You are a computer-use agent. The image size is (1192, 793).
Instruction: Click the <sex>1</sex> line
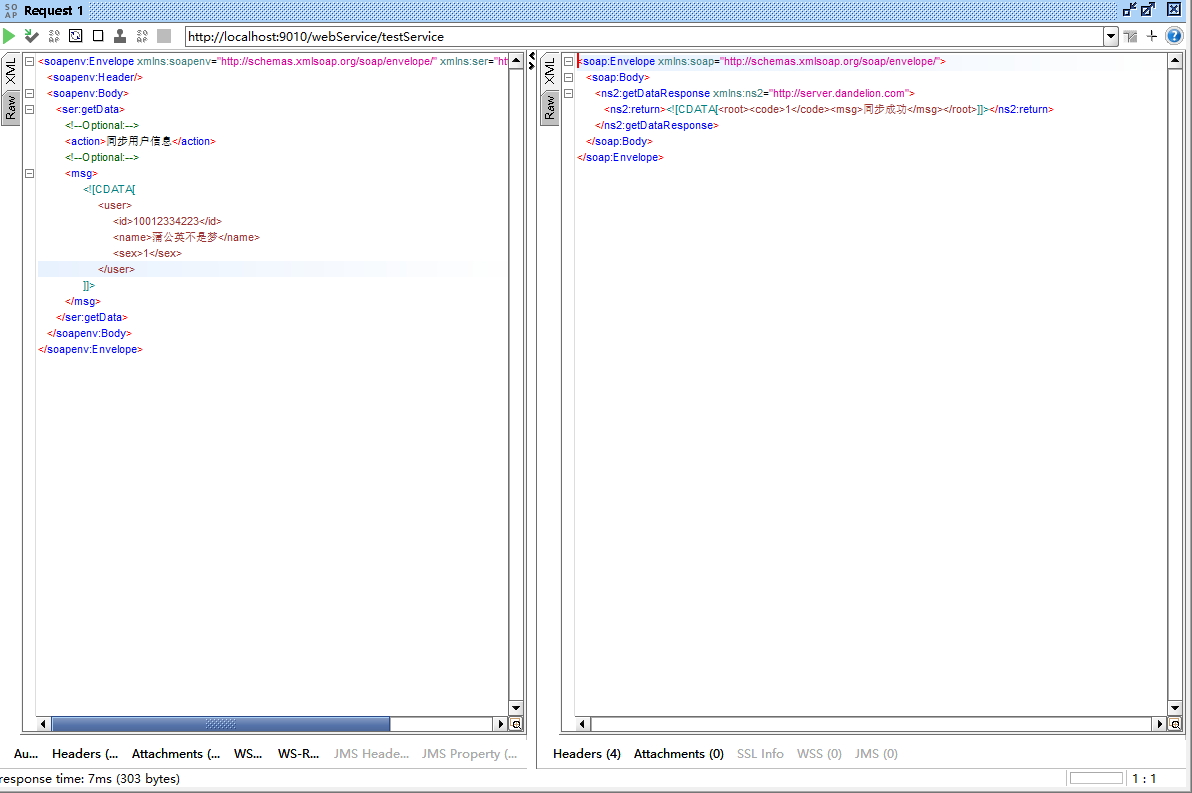pyautogui.click(x=147, y=253)
